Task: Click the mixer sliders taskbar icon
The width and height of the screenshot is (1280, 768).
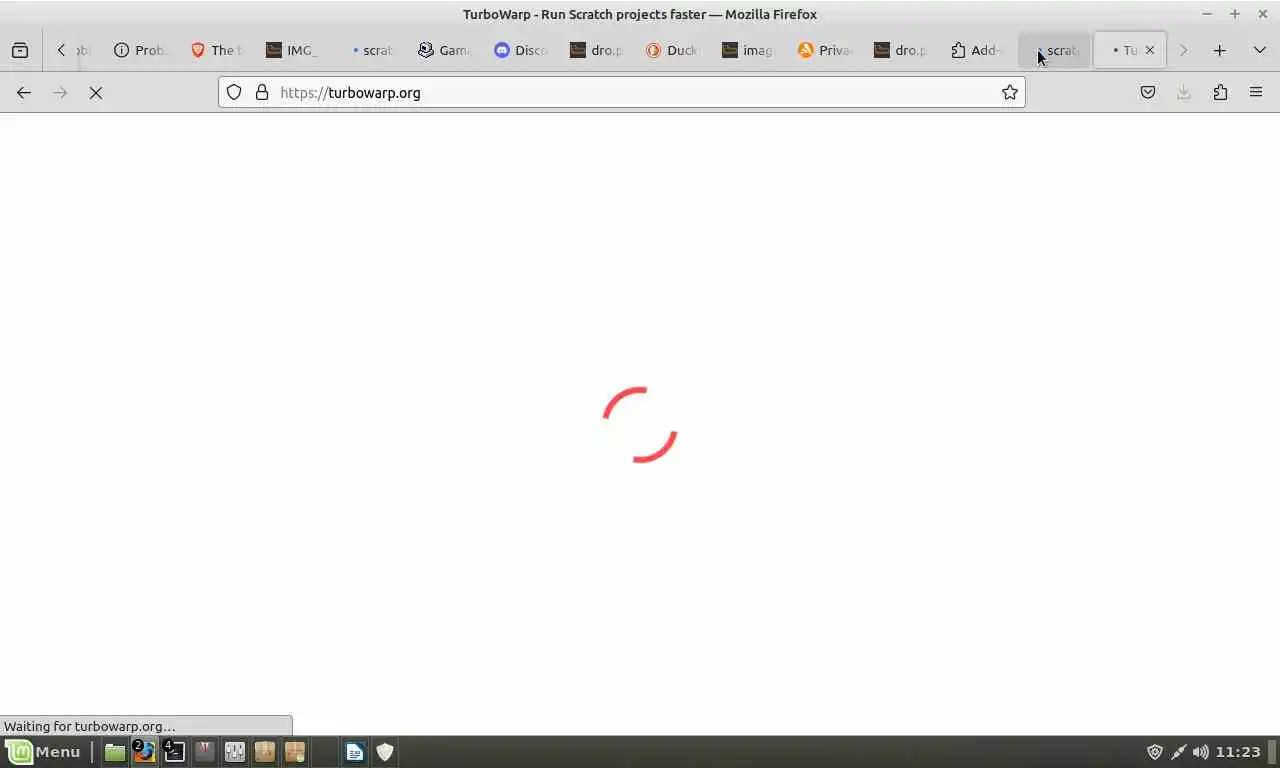Action: point(235,751)
